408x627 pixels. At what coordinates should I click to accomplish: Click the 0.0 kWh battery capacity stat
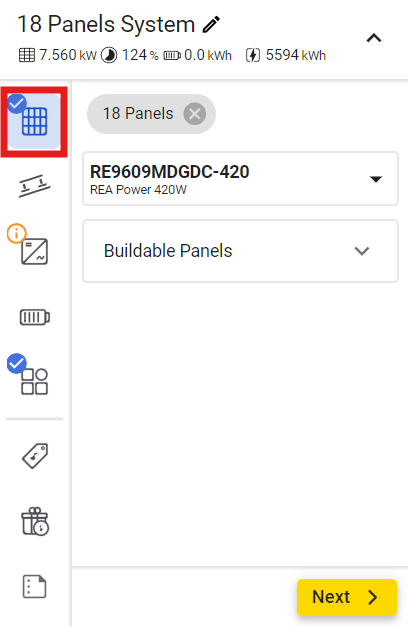198,55
